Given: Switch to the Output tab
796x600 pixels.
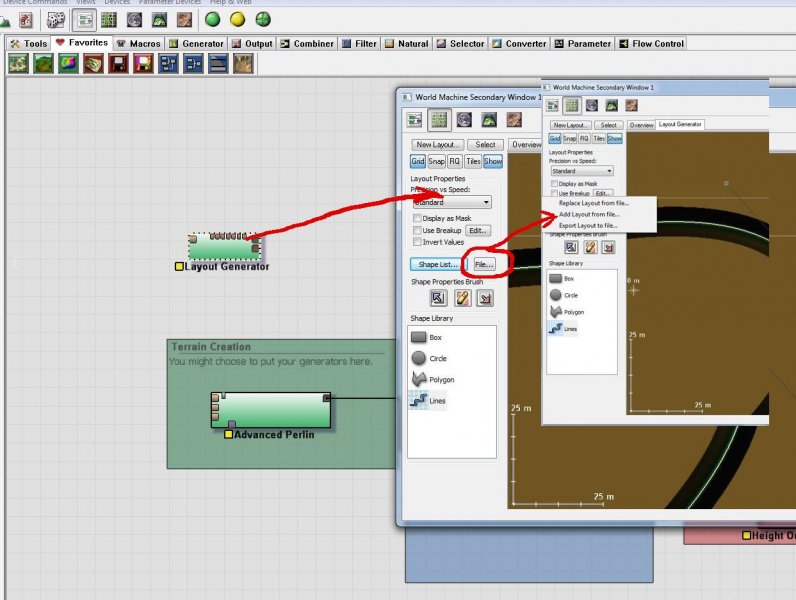Looking at the screenshot, I should point(252,44).
